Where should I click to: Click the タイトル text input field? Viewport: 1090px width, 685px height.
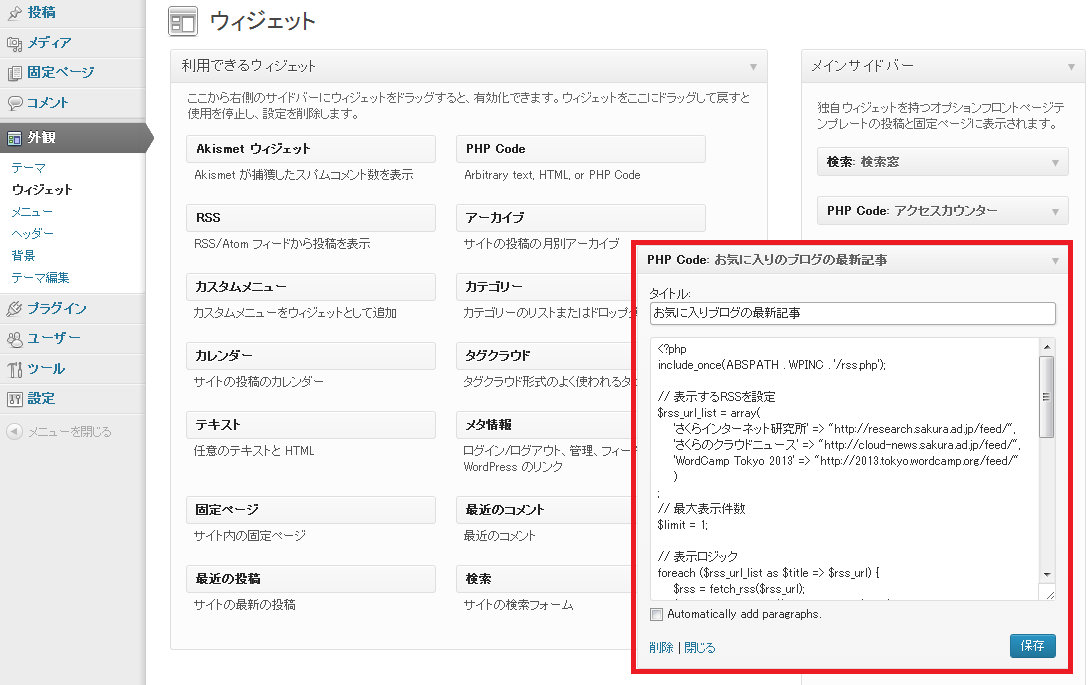(x=852, y=314)
